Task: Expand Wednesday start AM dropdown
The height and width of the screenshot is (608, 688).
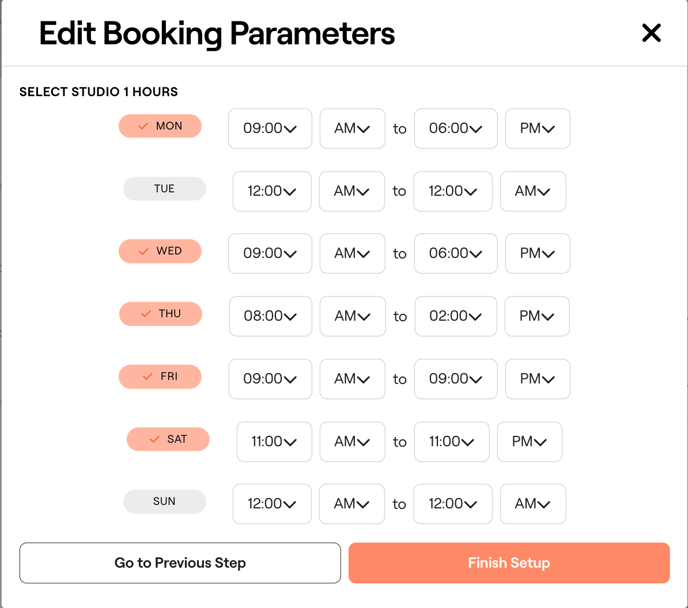Action: click(352, 254)
